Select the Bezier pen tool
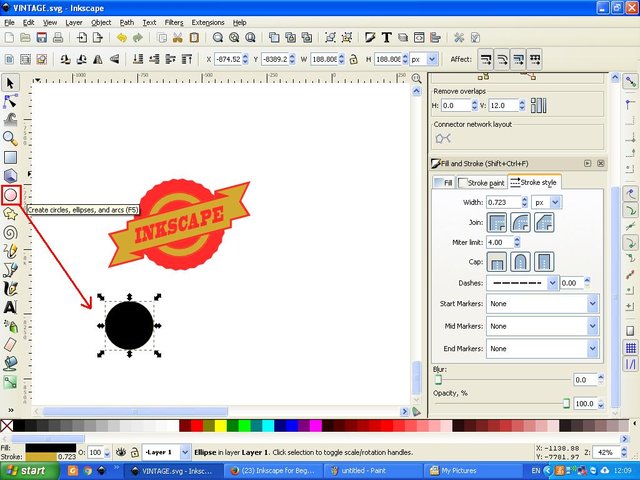 pyautogui.click(x=10, y=269)
